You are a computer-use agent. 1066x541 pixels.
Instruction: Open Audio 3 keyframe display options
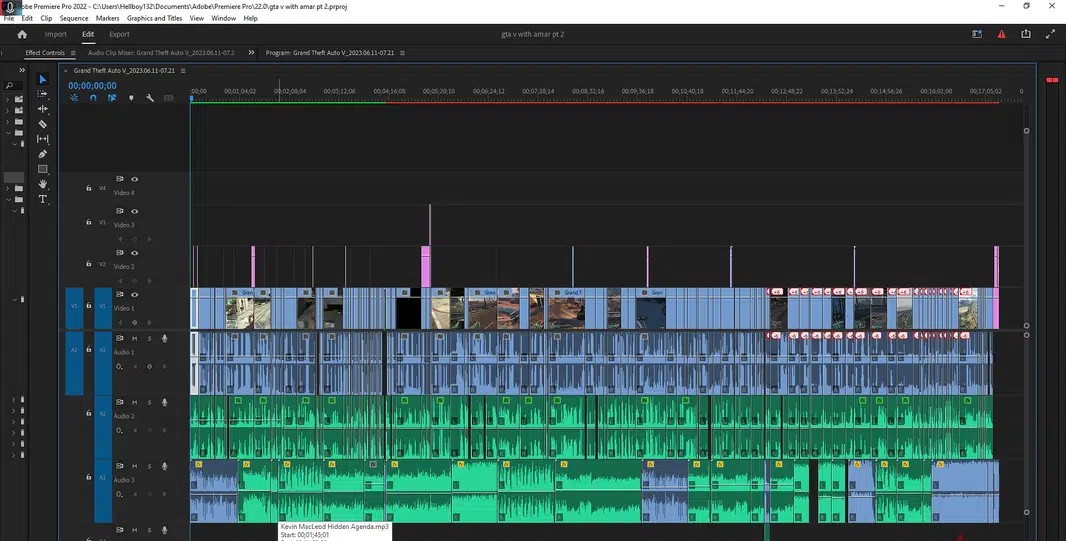point(120,494)
